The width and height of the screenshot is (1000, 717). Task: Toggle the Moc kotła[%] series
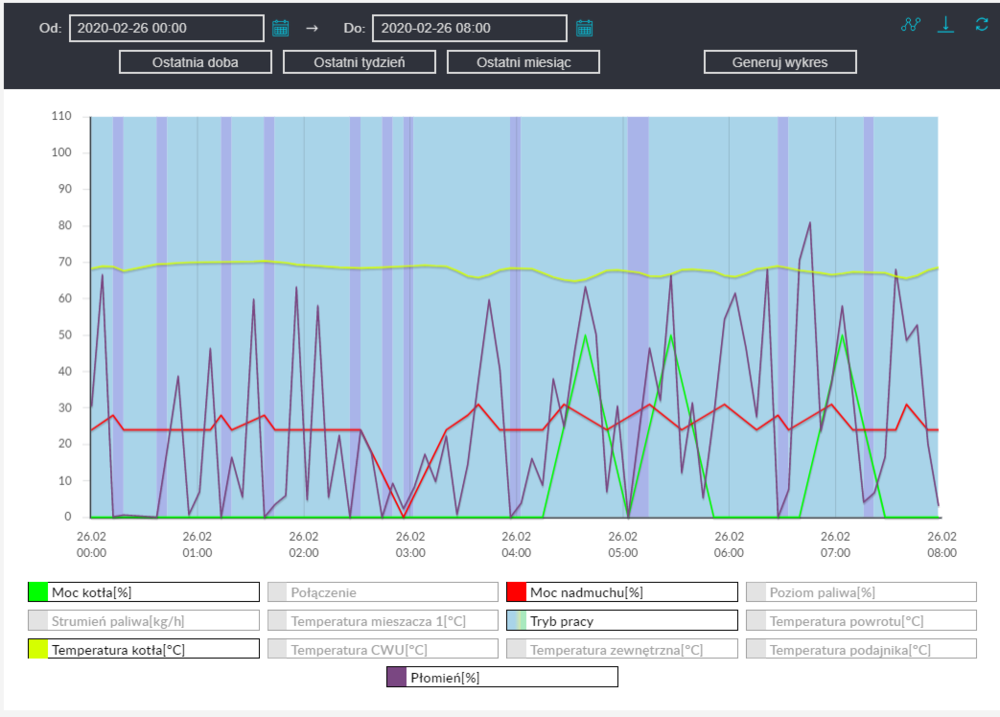click(144, 592)
